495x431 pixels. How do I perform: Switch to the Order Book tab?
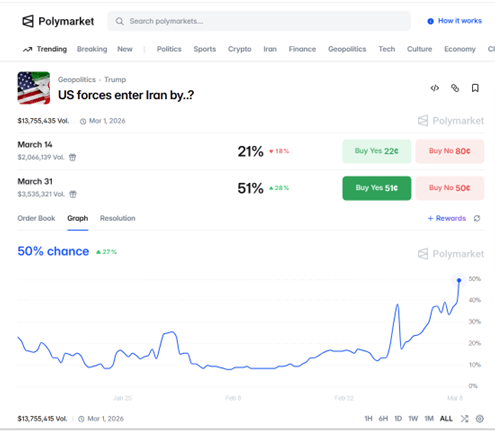coord(36,218)
